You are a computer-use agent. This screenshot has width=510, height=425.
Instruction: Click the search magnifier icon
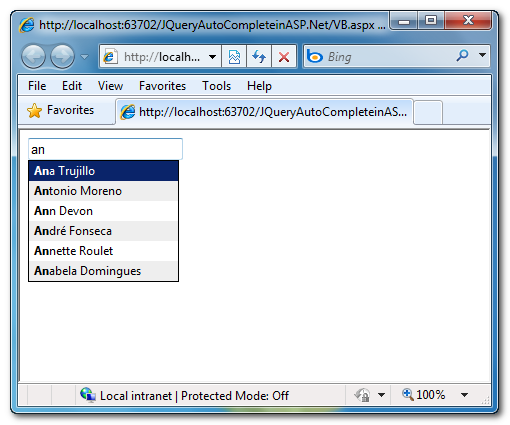tap(462, 56)
